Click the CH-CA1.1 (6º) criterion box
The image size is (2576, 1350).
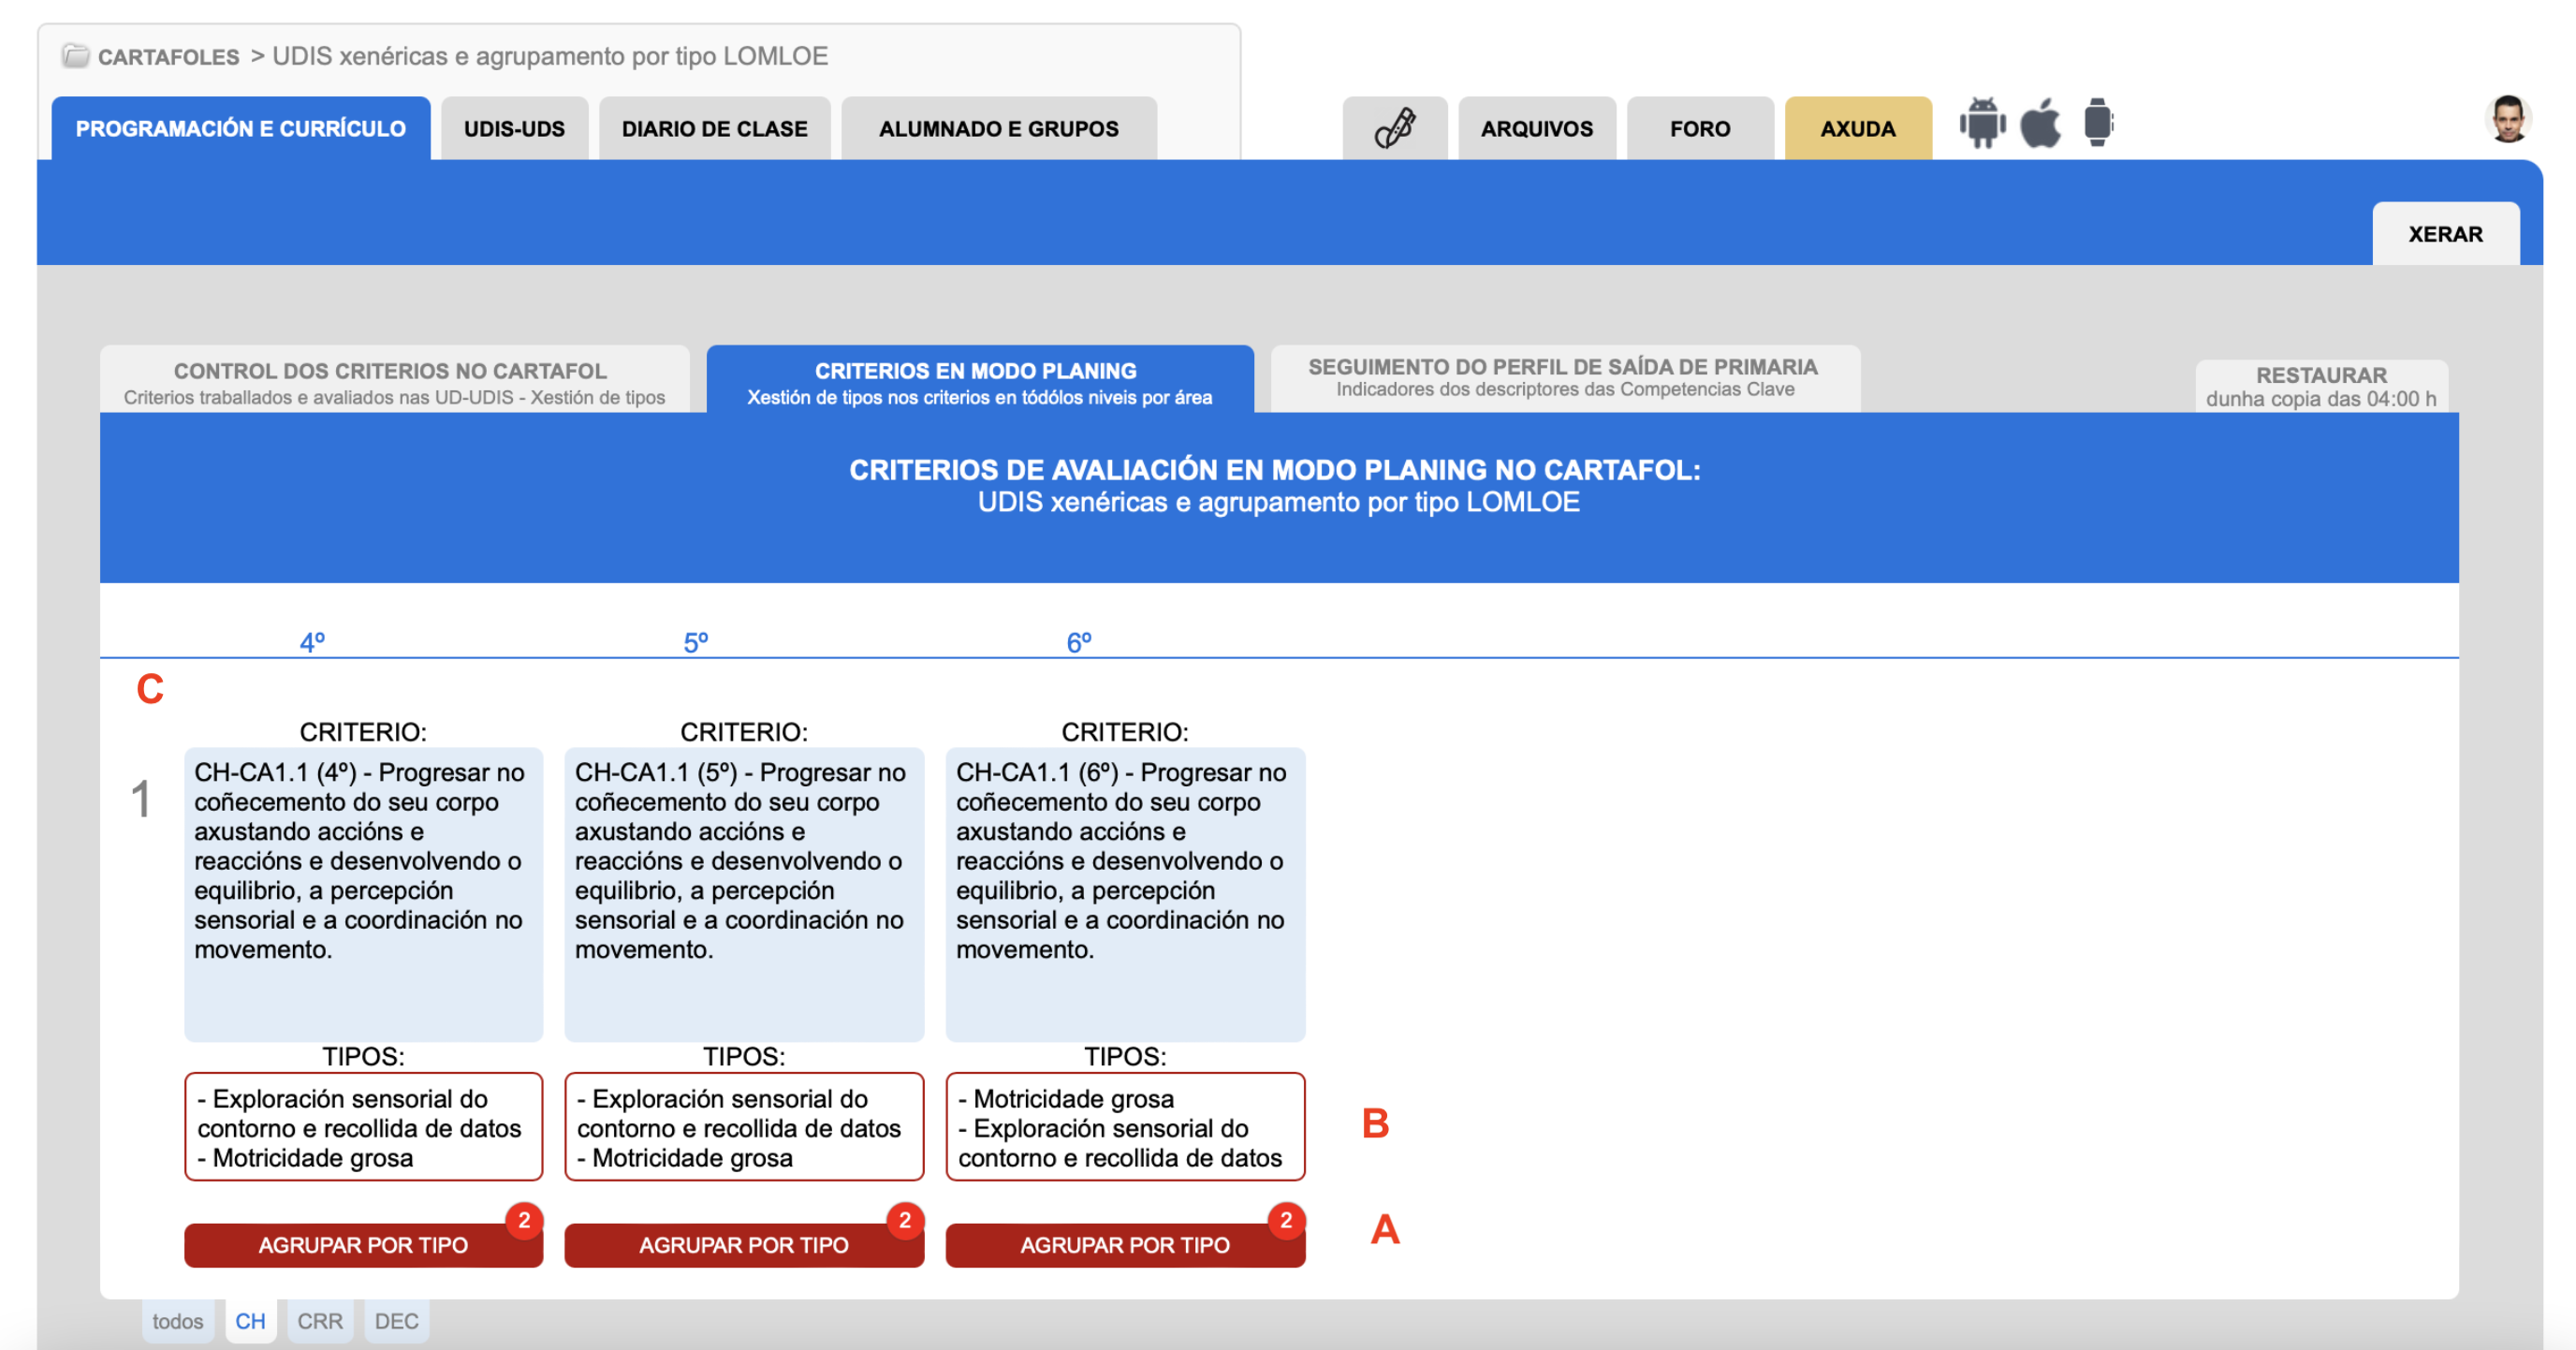coord(1125,895)
